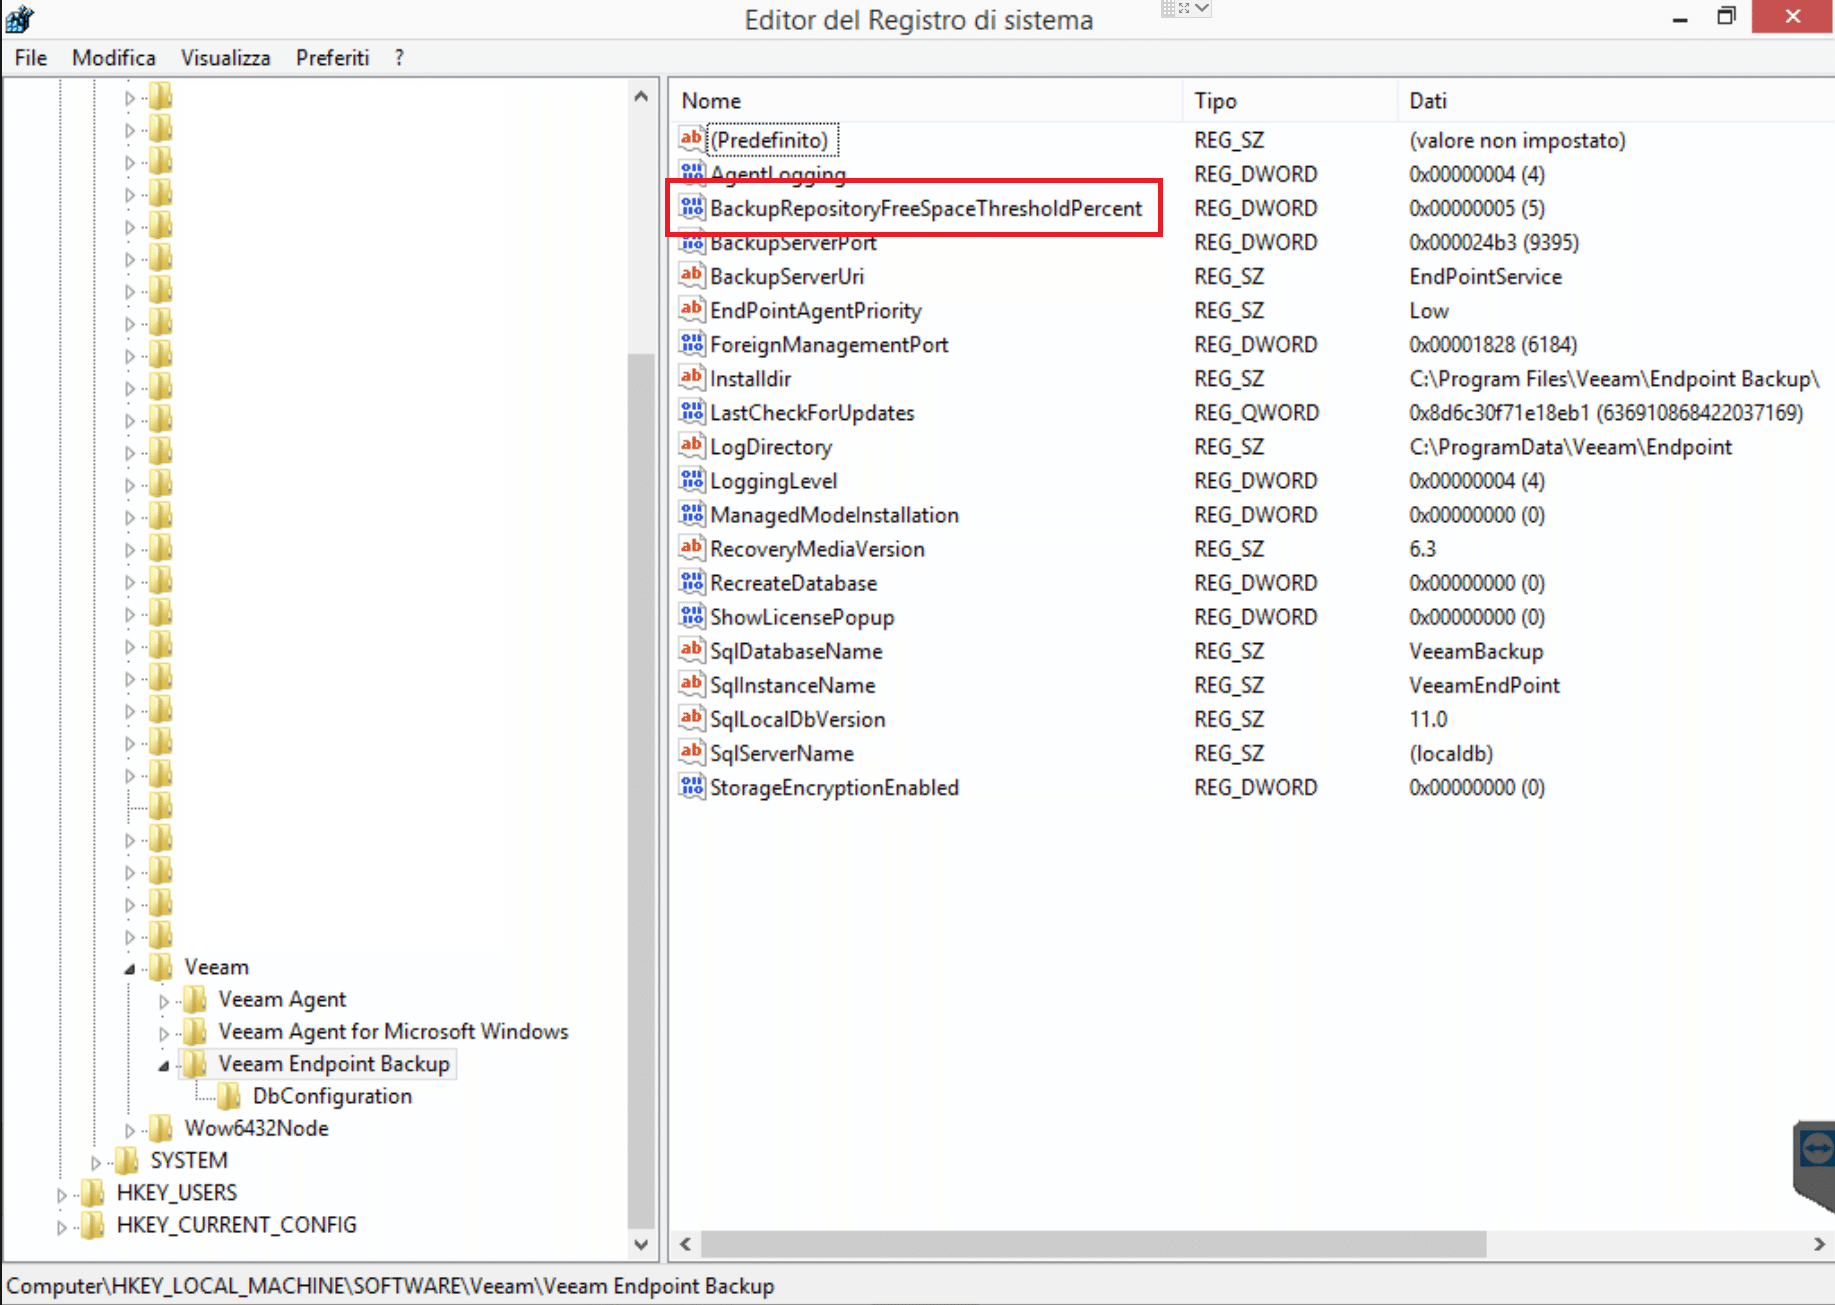Image resolution: width=1835 pixels, height=1305 pixels.
Task: Select the HKEY_USERS hive label
Action: (177, 1192)
